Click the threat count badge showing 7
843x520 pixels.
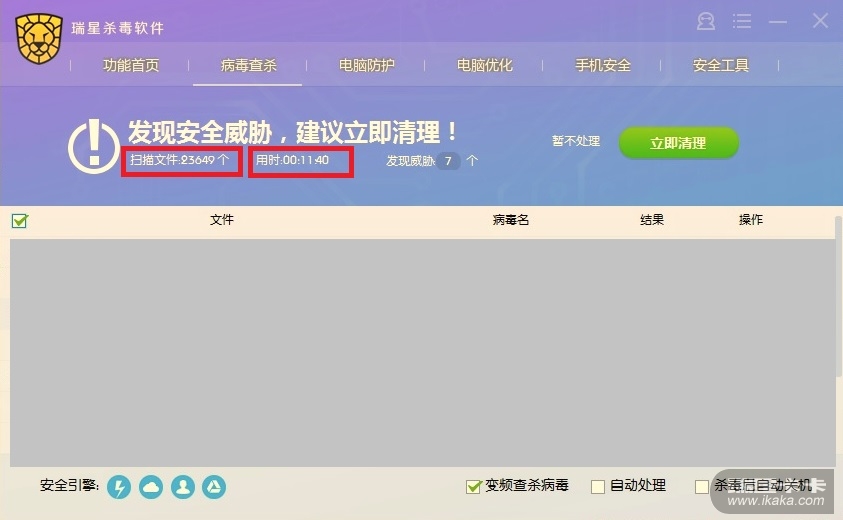coord(448,161)
